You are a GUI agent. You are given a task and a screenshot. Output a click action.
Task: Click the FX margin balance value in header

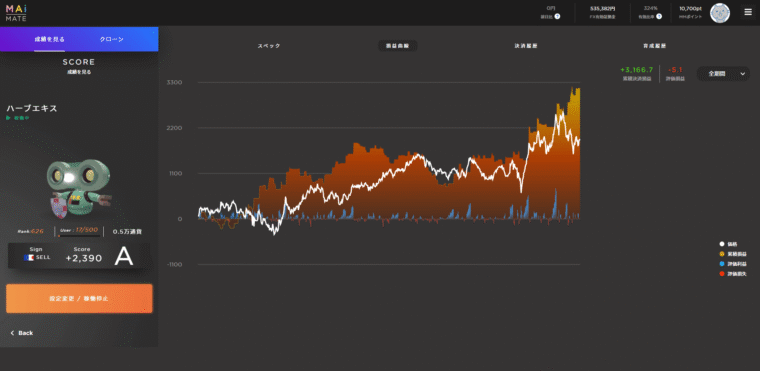pyautogui.click(x=602, y=9)
